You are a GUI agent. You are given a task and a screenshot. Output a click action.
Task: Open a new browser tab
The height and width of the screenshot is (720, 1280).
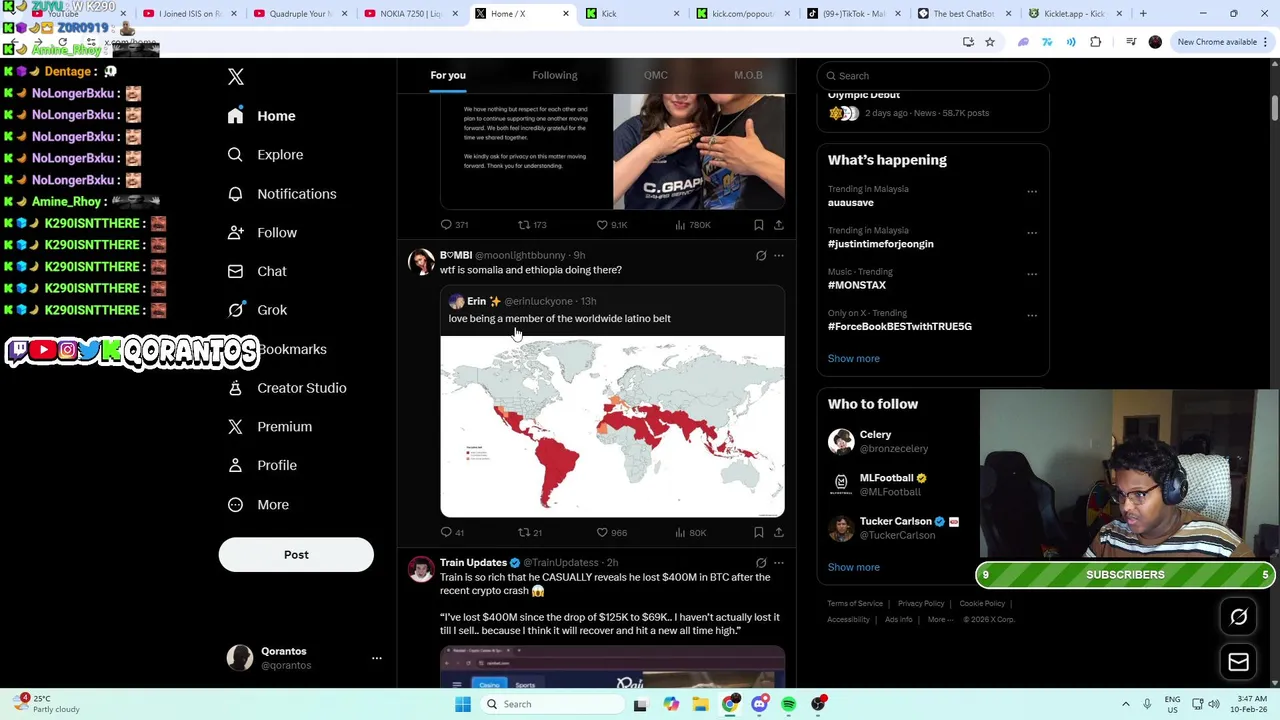1143,14
